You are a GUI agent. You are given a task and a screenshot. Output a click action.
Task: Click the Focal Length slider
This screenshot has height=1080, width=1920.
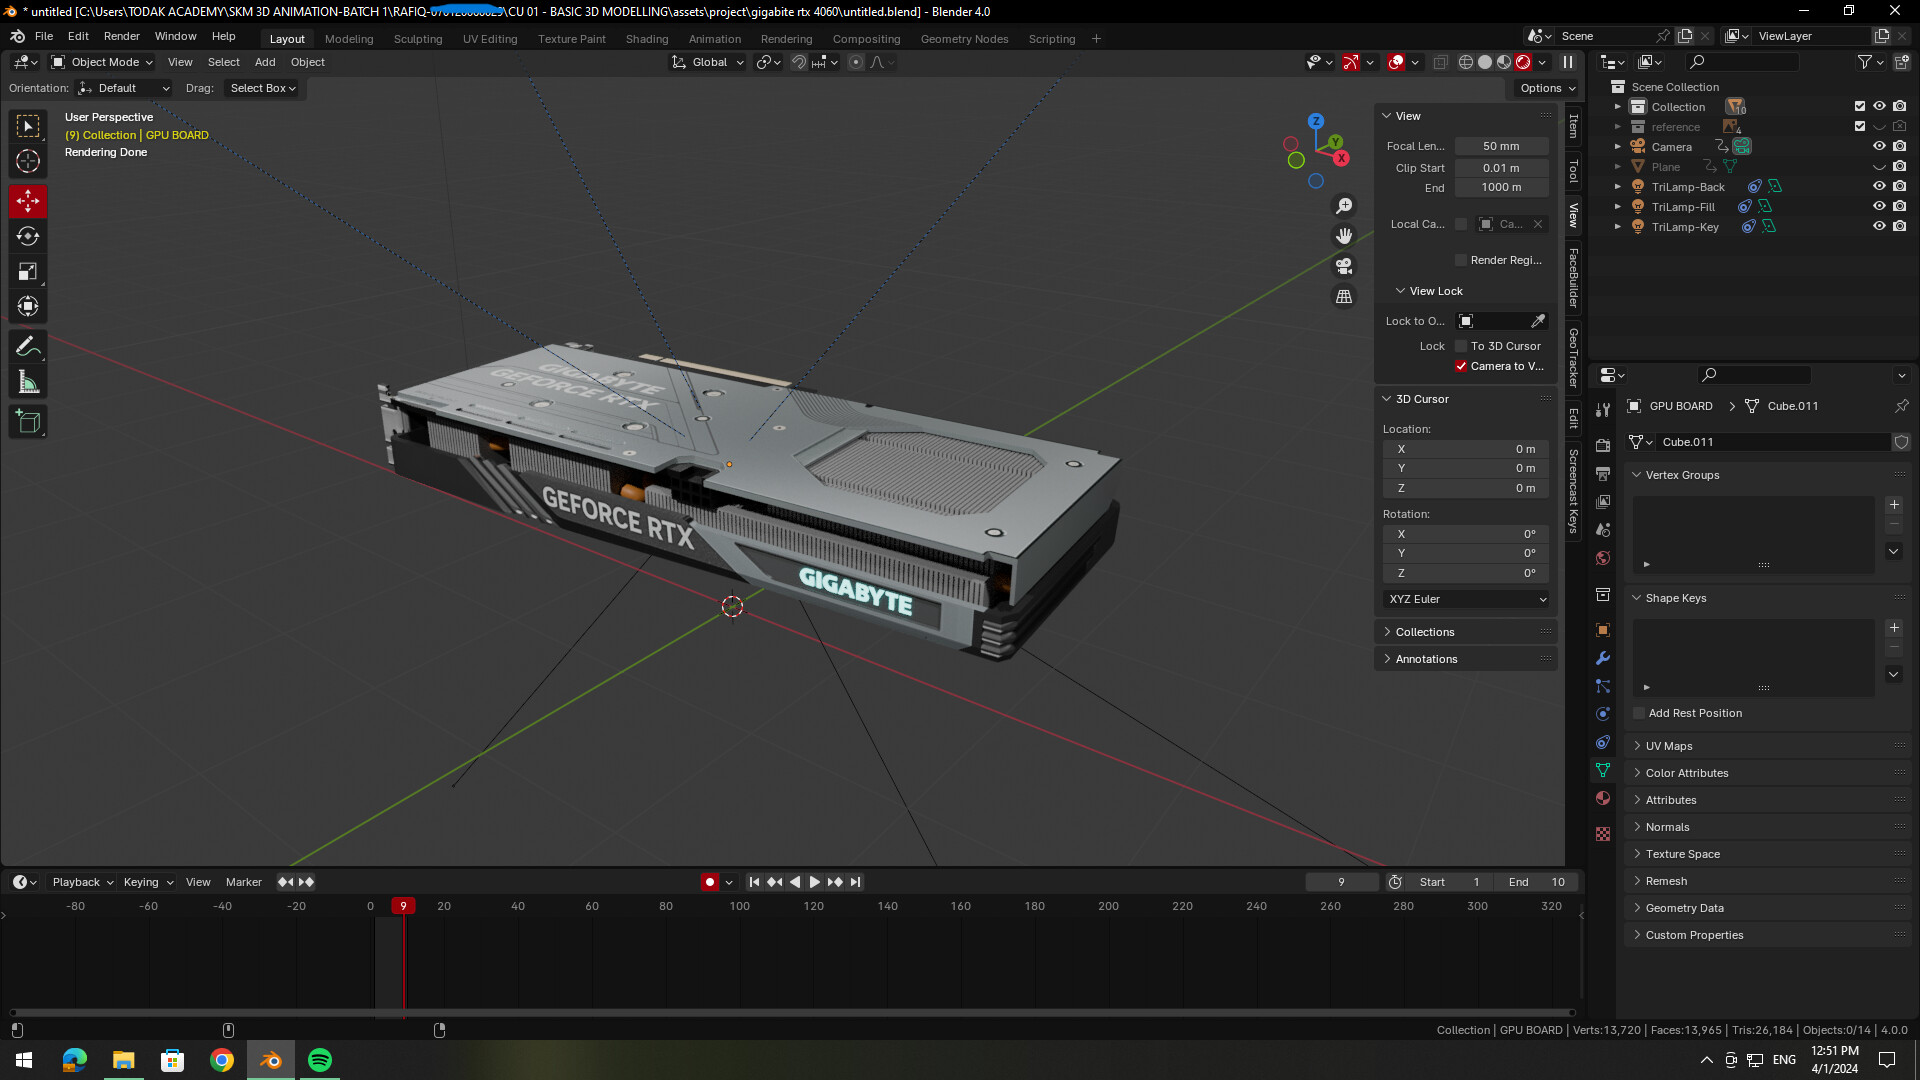click(x=1500, y=146)
